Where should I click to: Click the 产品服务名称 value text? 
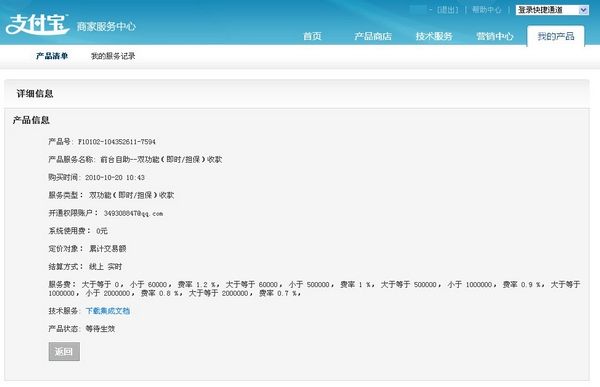pyautogui.click(x=161, y=160)
